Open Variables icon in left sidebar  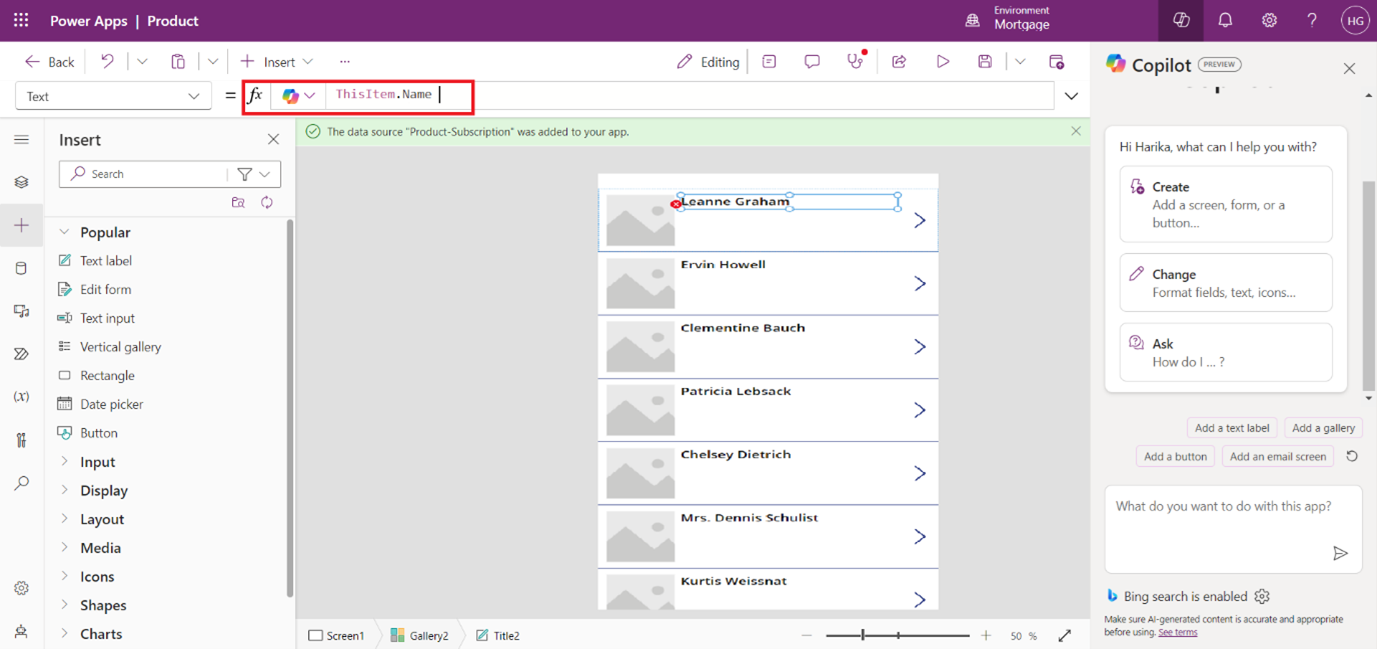coord(21,397)
